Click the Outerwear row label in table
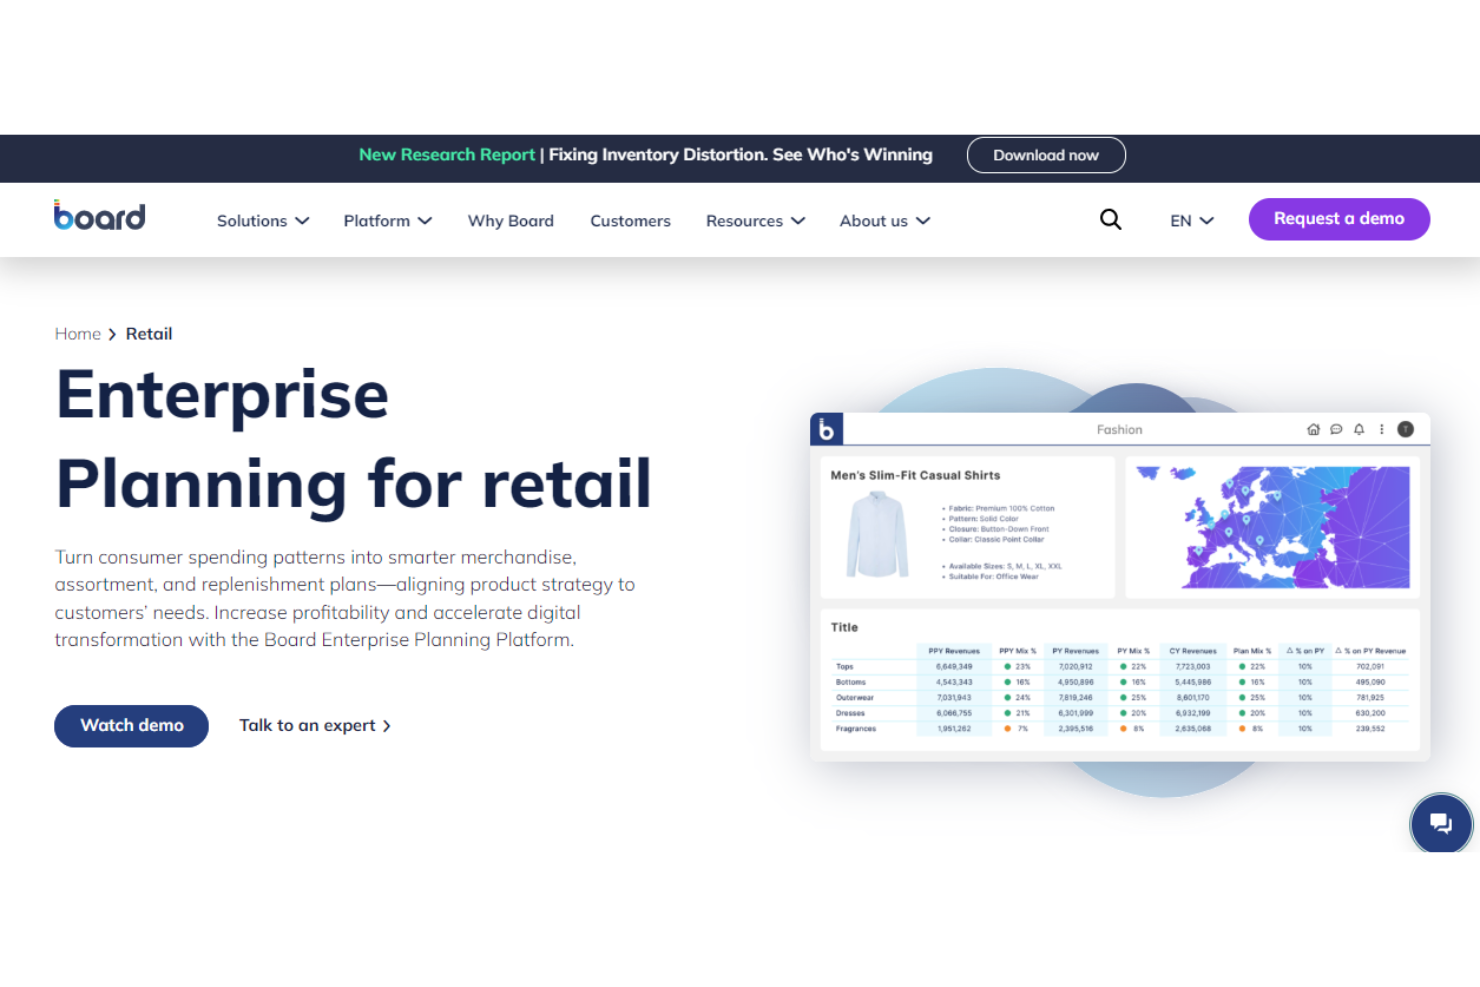 tap(855, 698)
